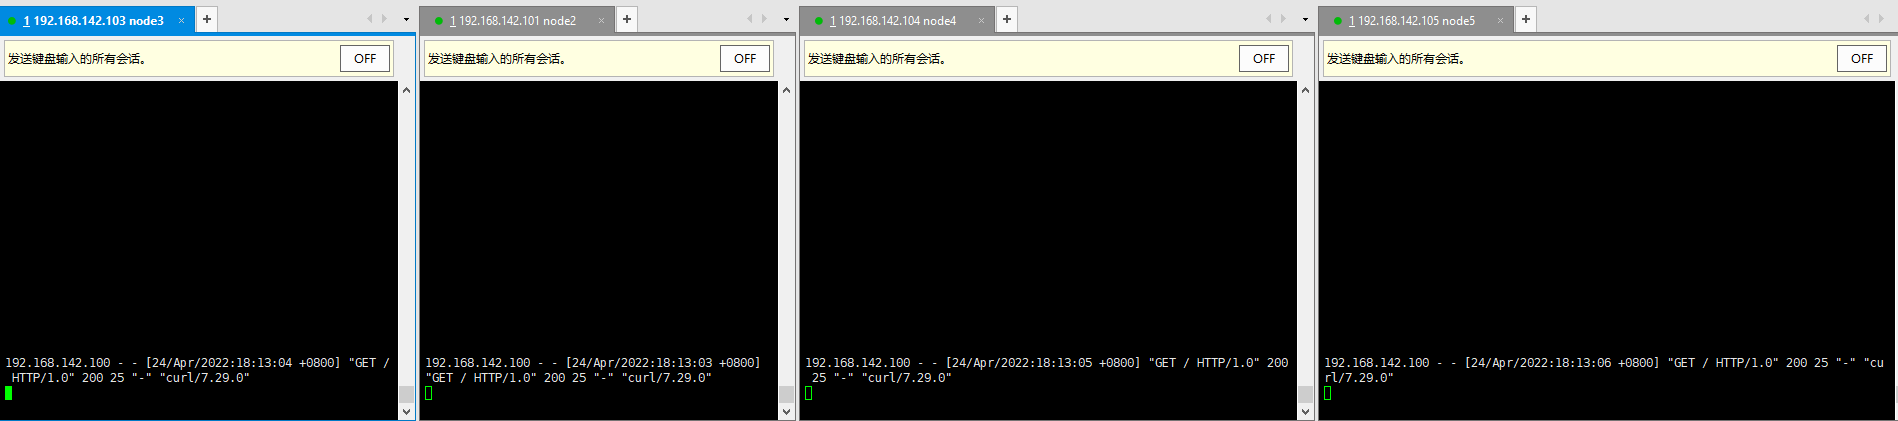Screen dimensions: 1898x421
Task: Open tab list dropdown in node3 pane
Action: coord(406,19)
